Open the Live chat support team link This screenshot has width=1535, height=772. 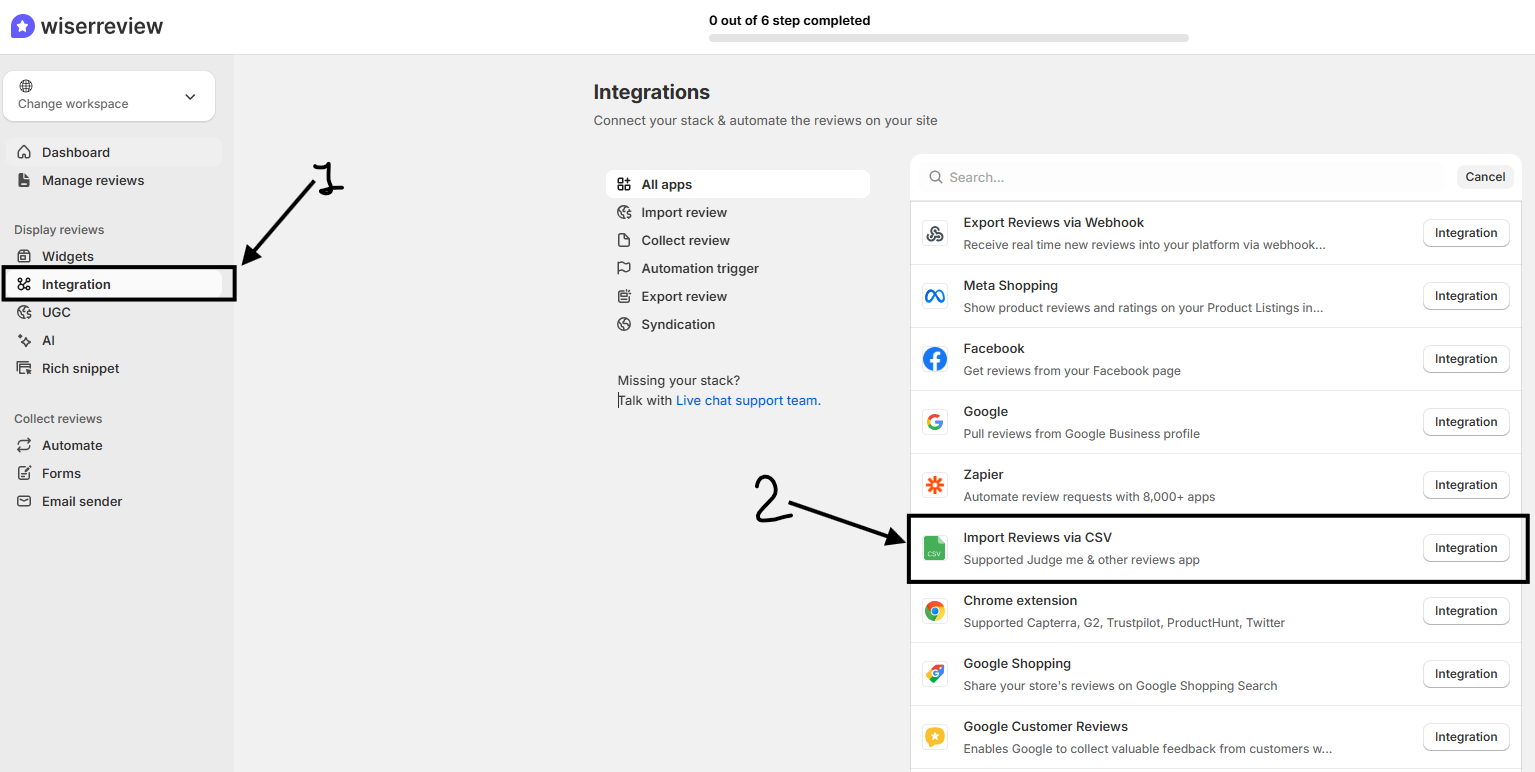click(747, 400)
